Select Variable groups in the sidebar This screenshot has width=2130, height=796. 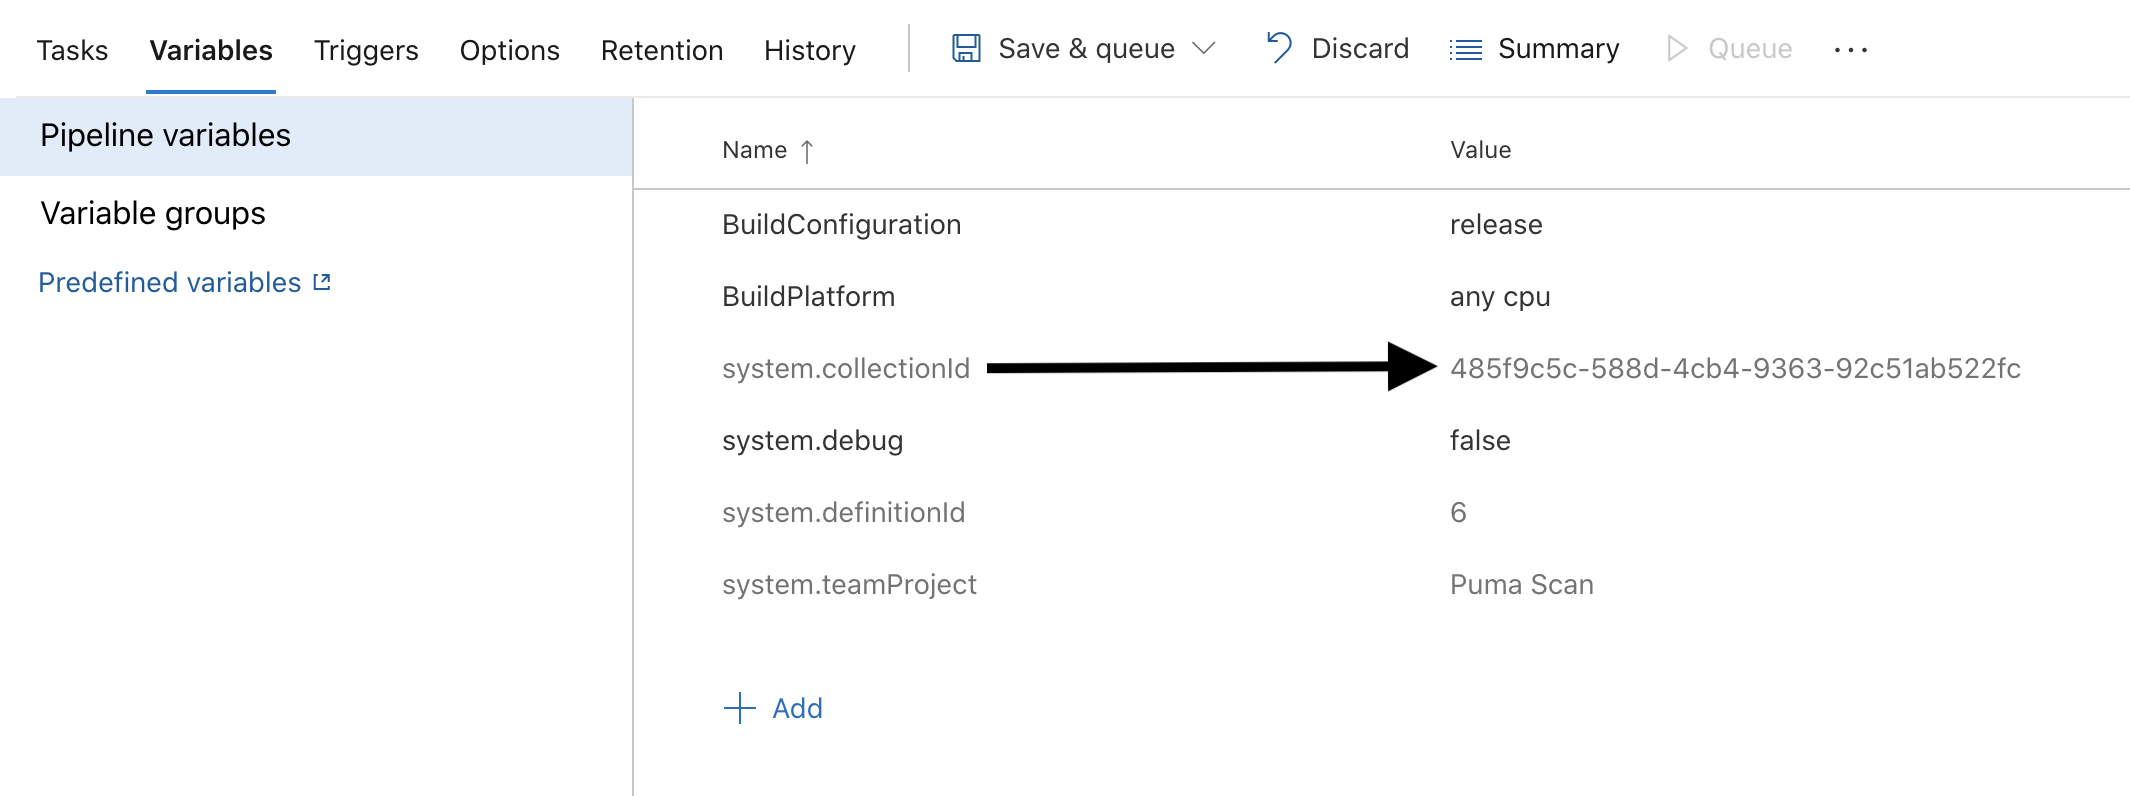pos(153,213)
